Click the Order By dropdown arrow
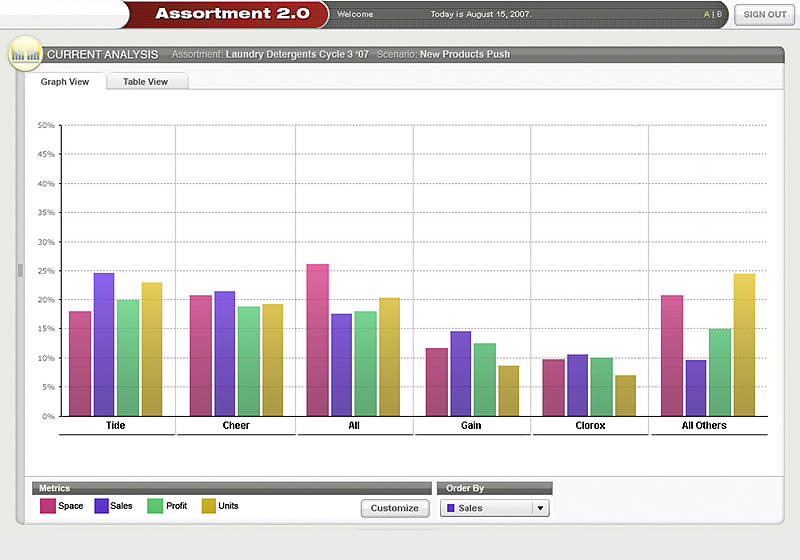Screen dimensions: 800x560 coord(540,508)
